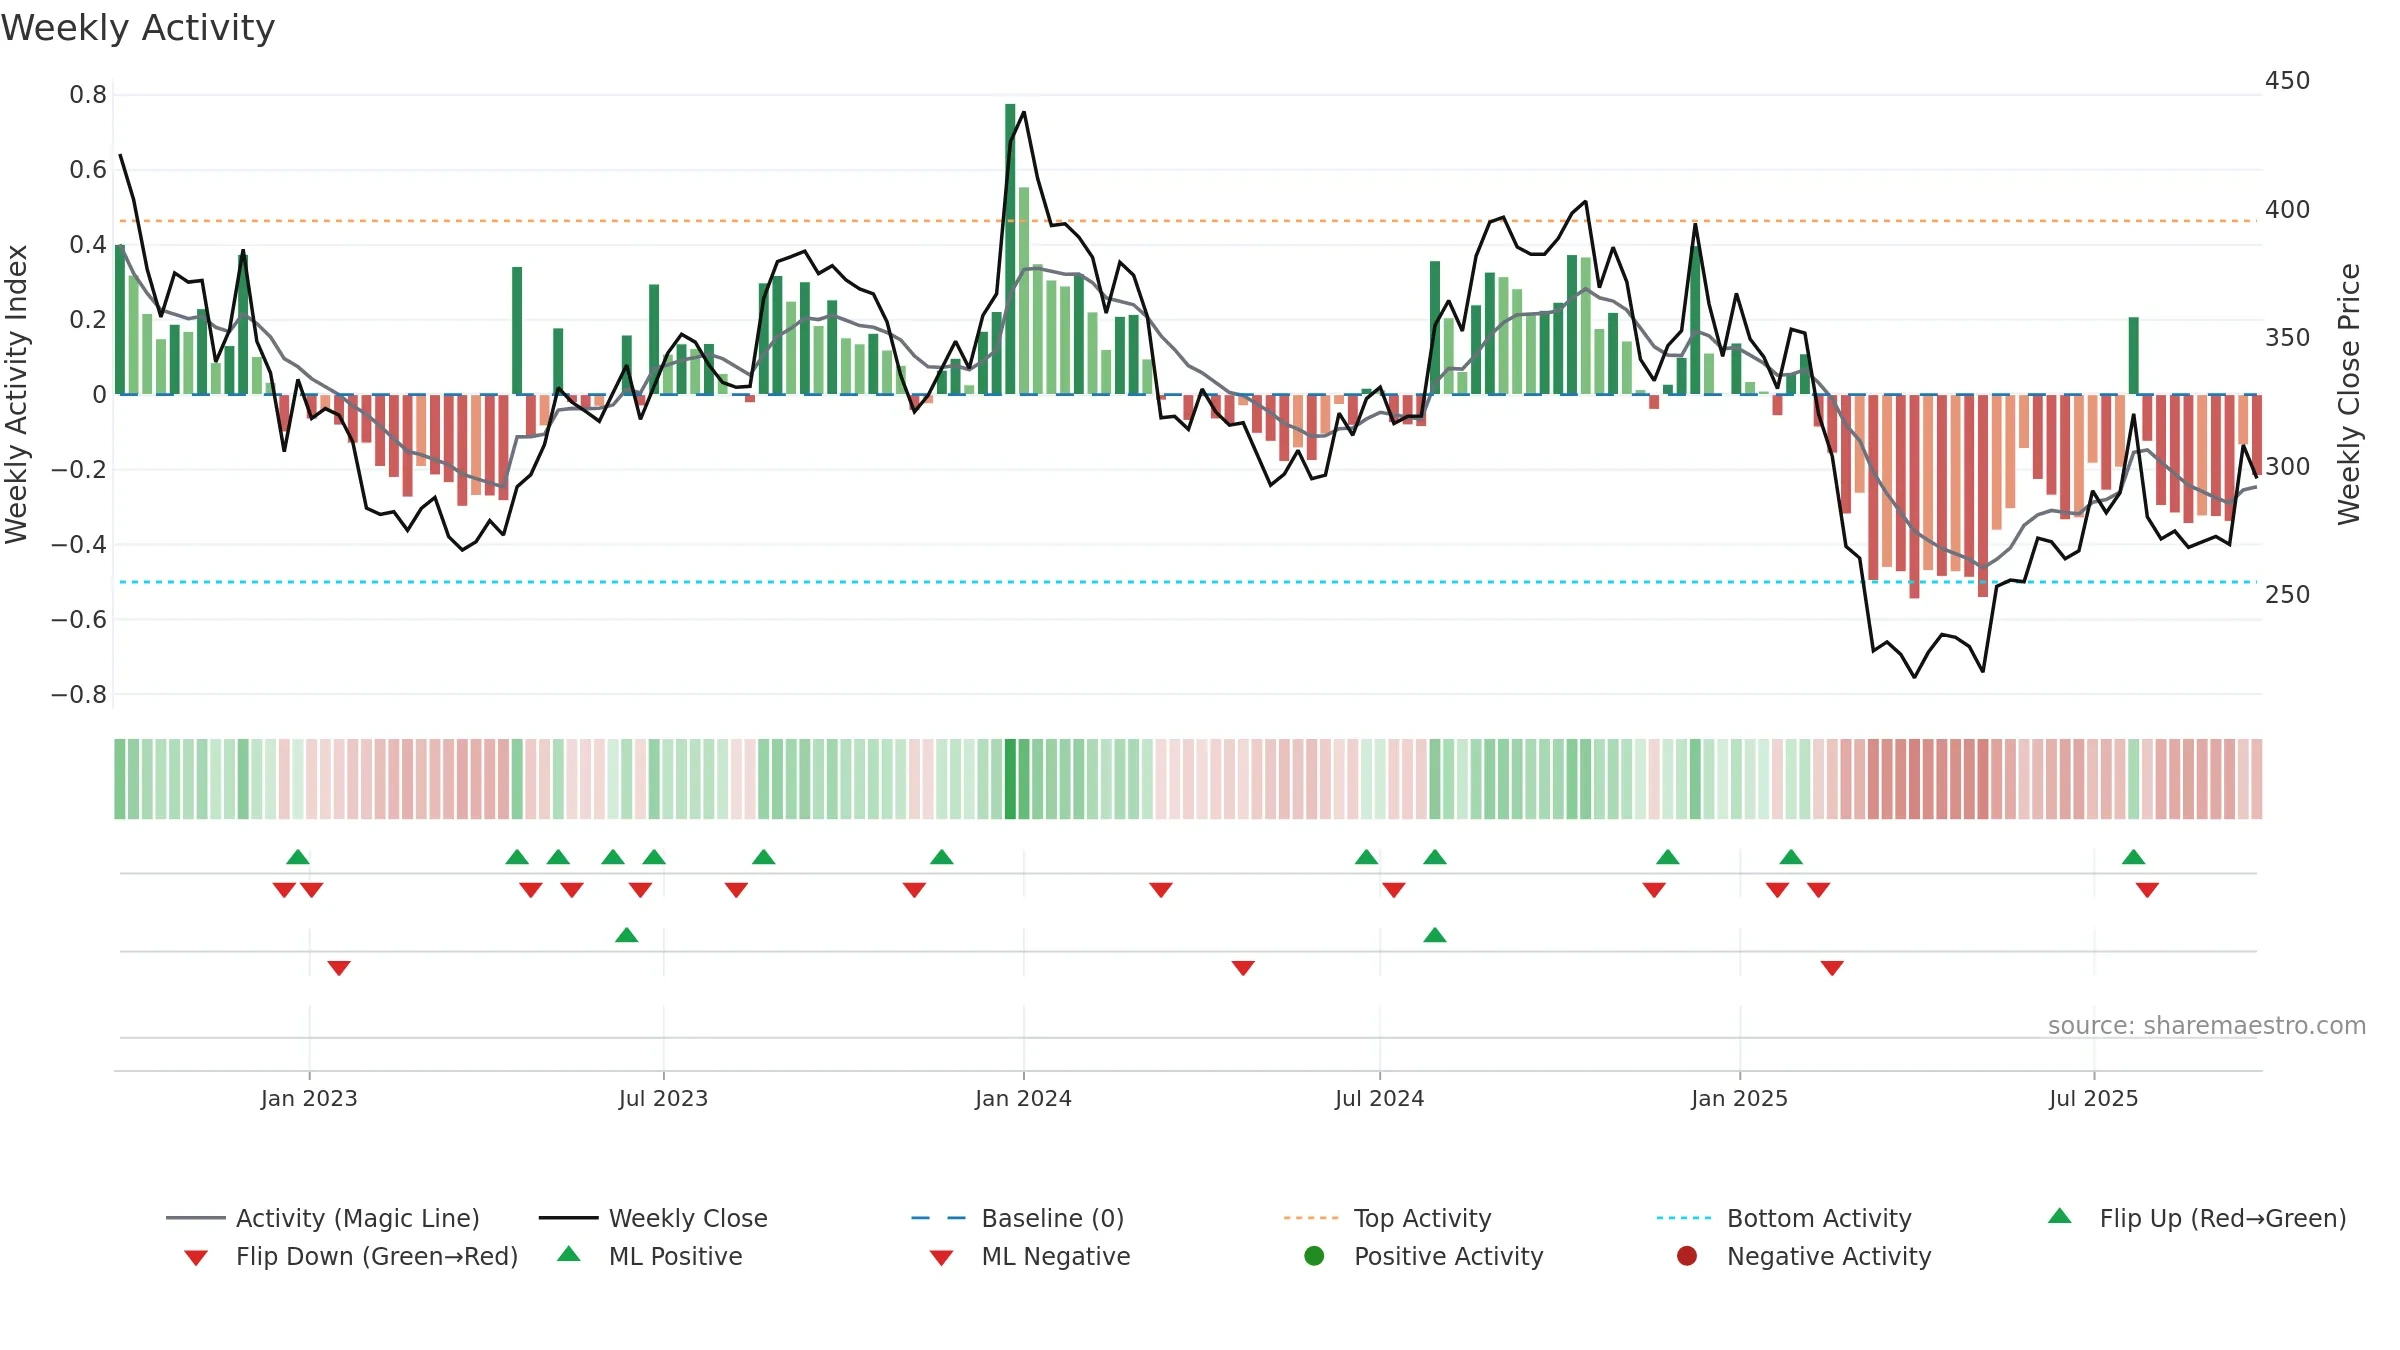Click the source: sharemaestro.com text

(2207, 1025)
